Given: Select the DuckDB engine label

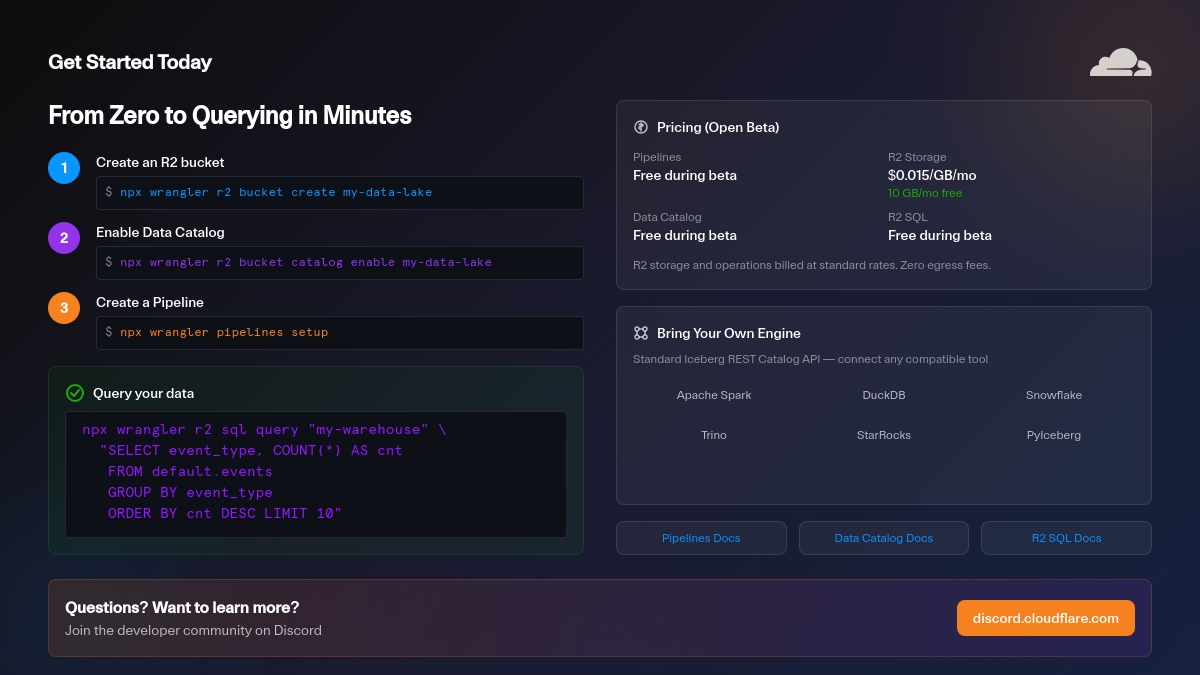Looking at the screenshot, I should click(x=884, y=395).
